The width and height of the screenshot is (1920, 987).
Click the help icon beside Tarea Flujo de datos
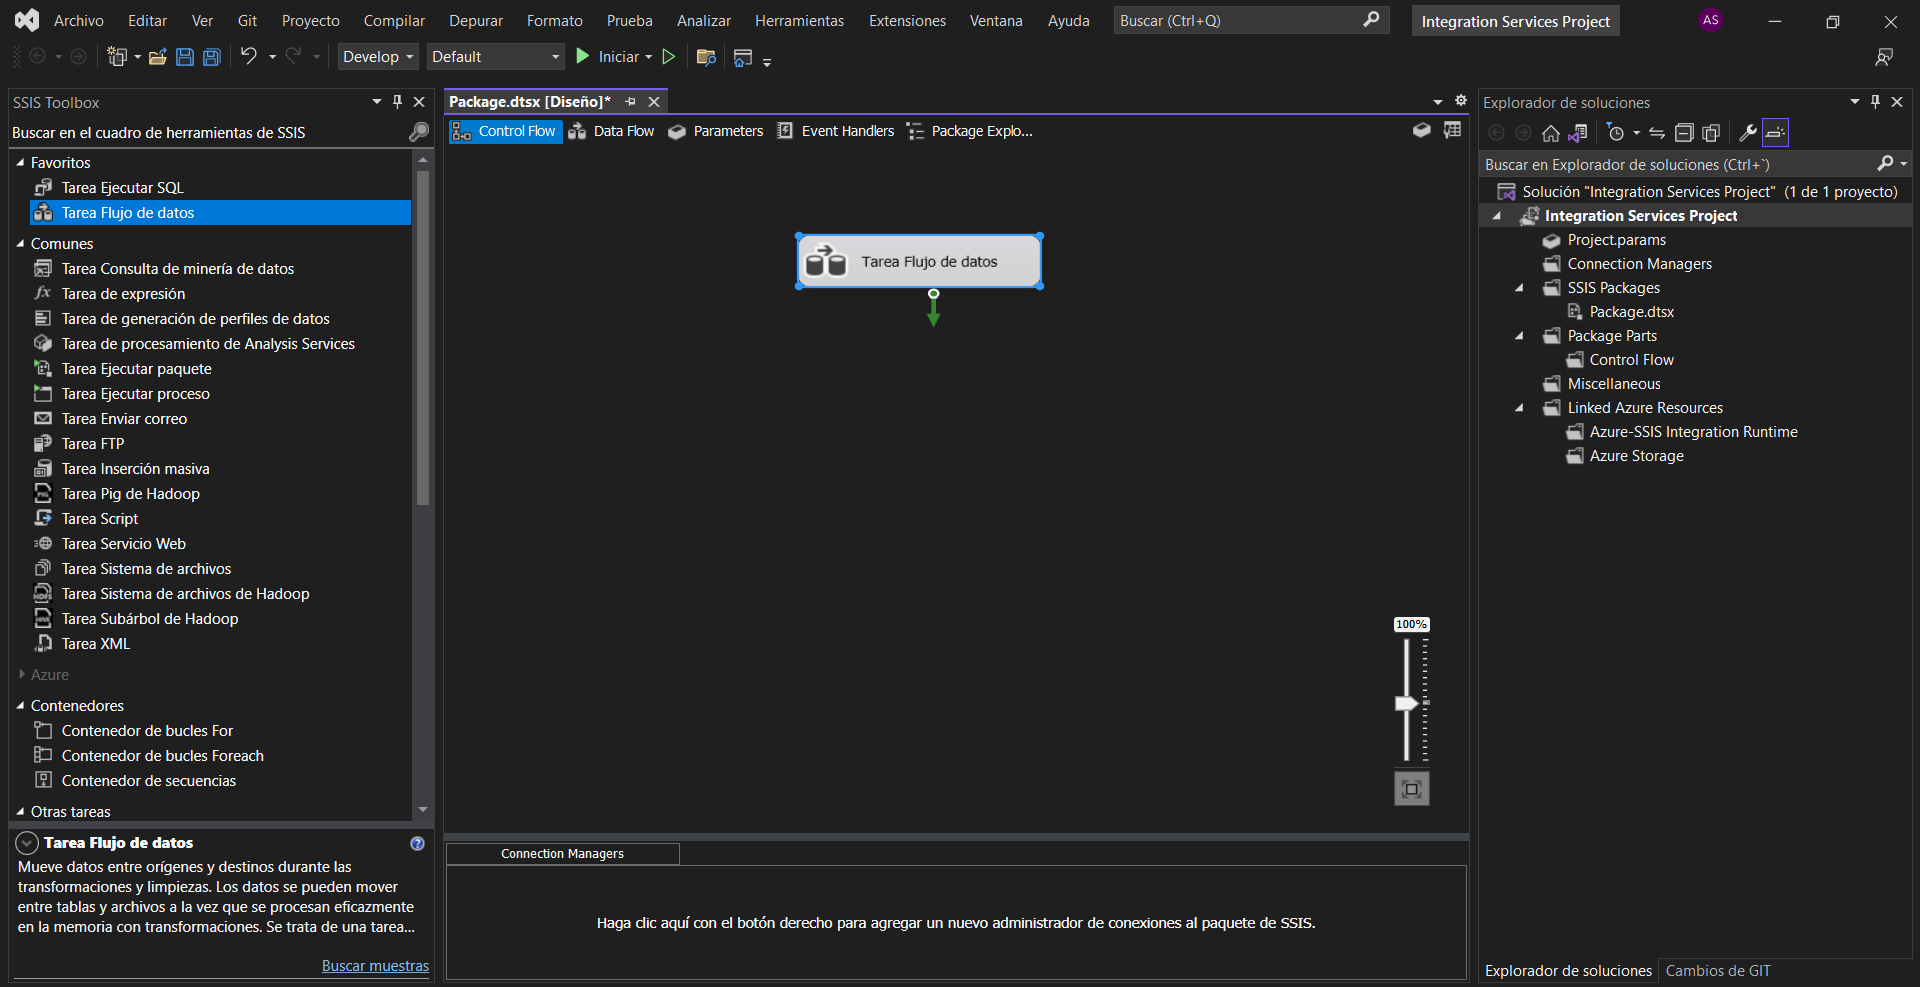click(x=417, y=843)
